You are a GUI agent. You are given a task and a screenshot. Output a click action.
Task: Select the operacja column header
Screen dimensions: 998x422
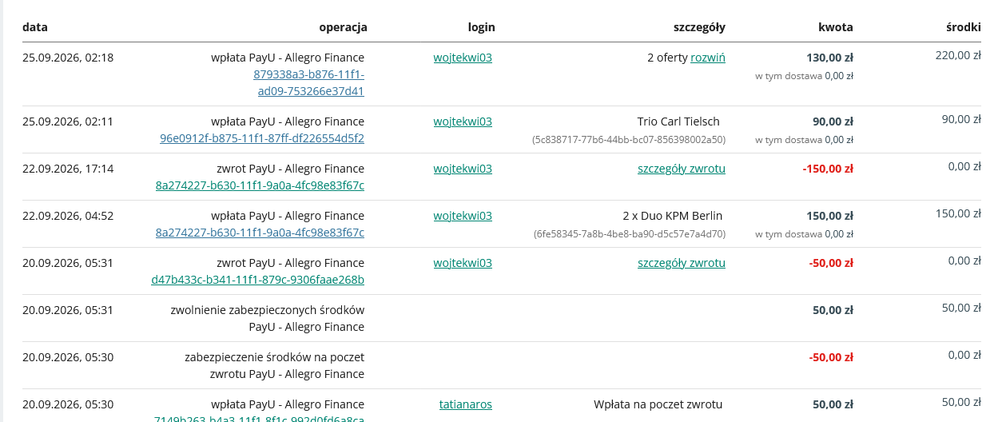343,27
